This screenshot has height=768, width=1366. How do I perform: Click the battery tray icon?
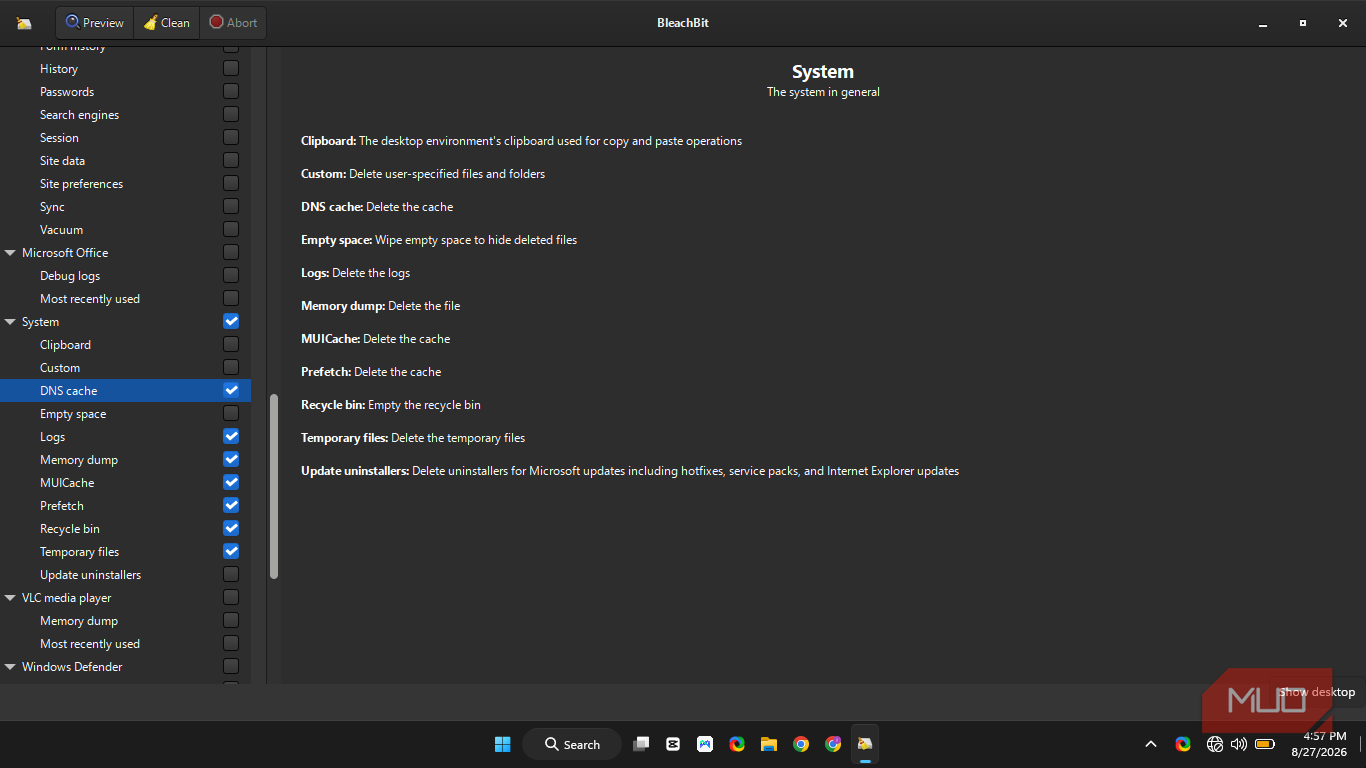[x=1264, y=744]
